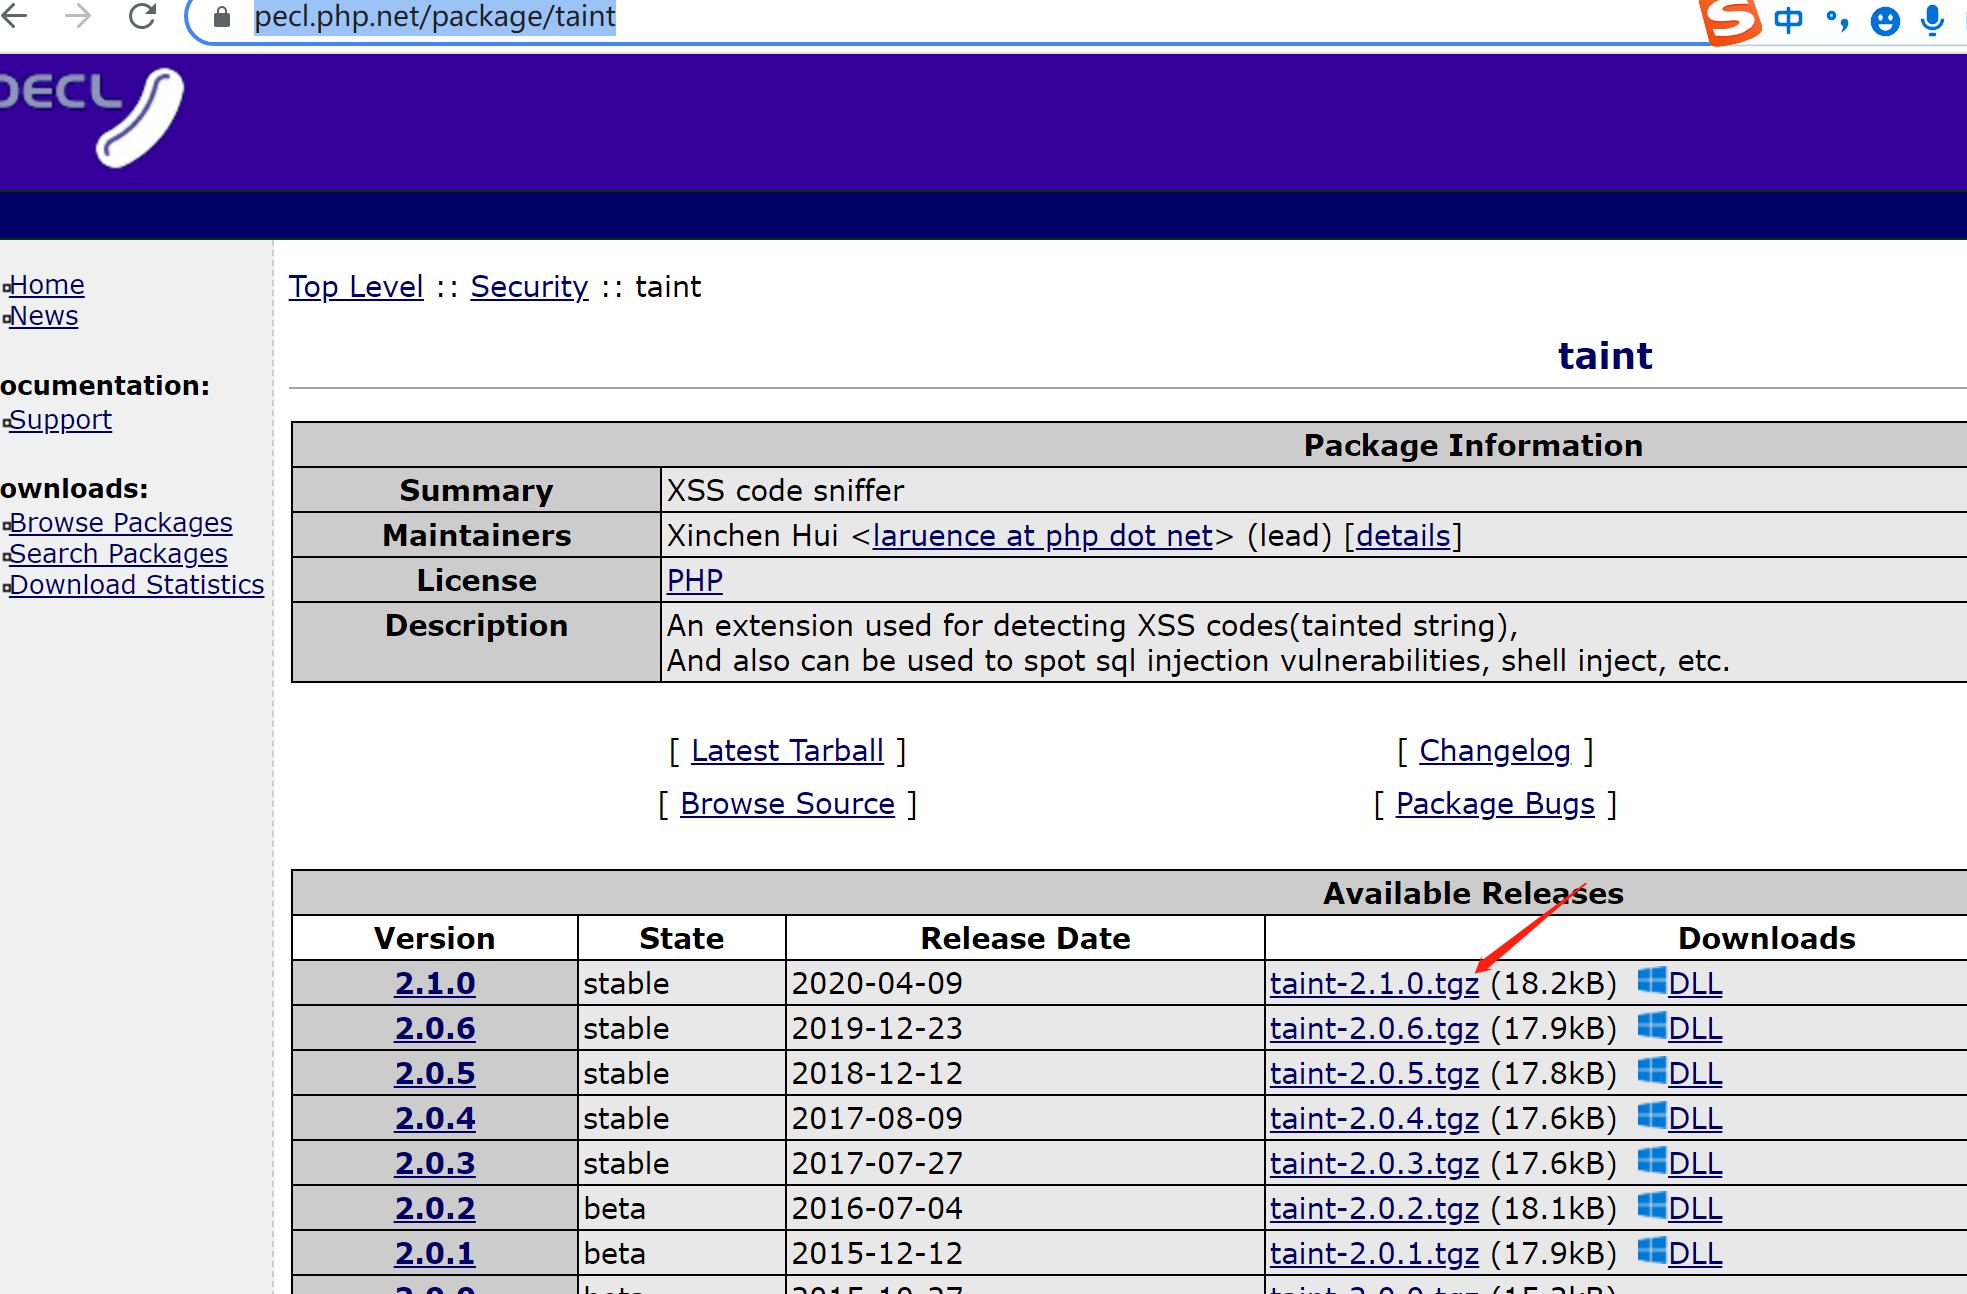
Task: Click the browser forward arrow
Action: (x=77, y=16)
